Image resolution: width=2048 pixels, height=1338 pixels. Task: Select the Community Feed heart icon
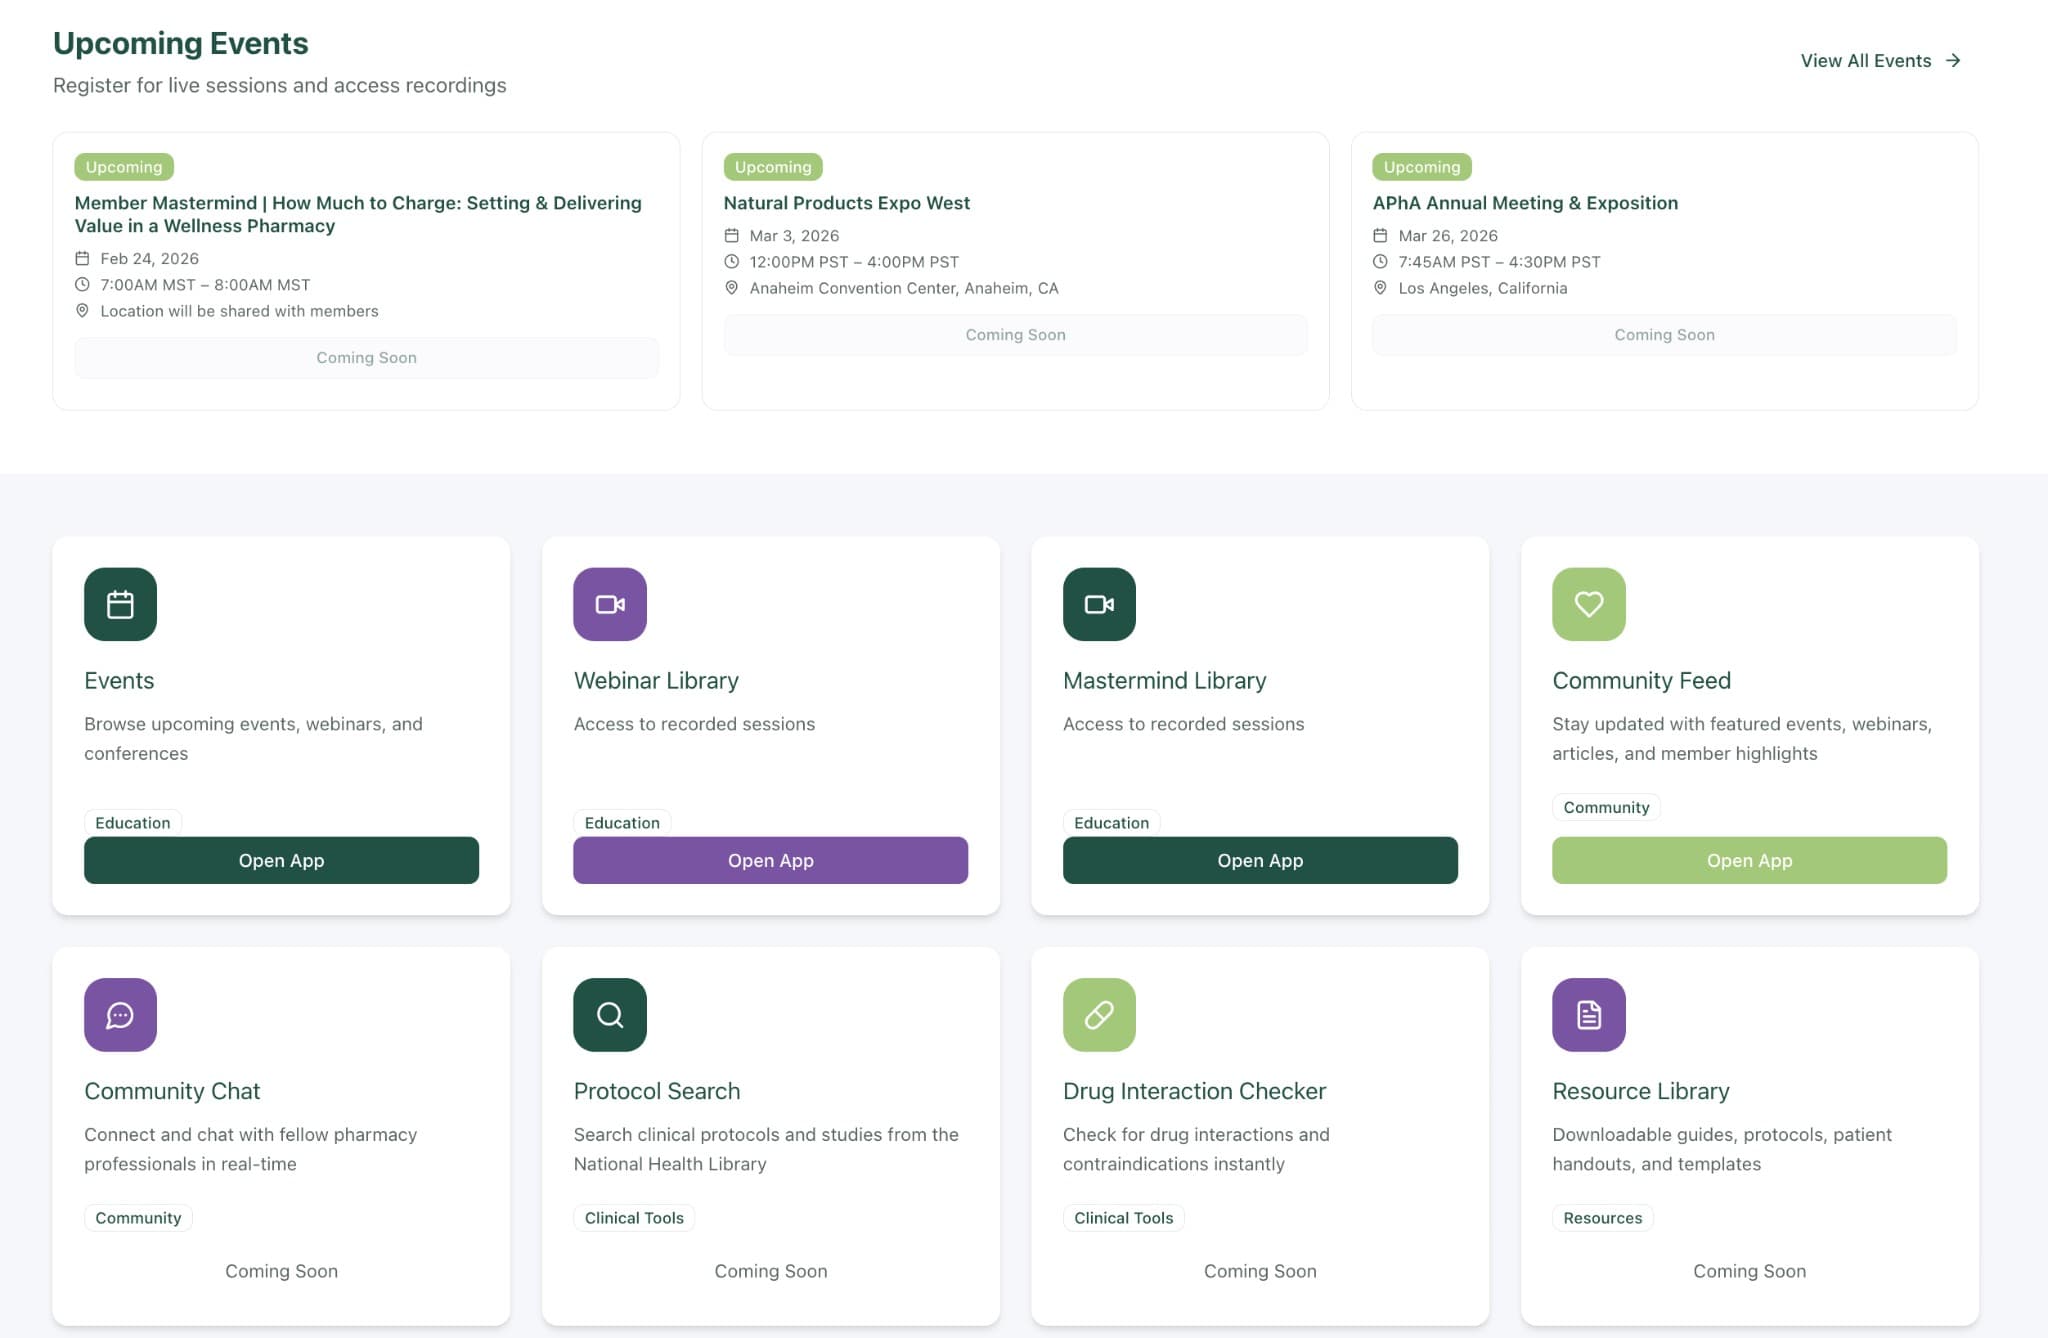[x=1588, y=604]
